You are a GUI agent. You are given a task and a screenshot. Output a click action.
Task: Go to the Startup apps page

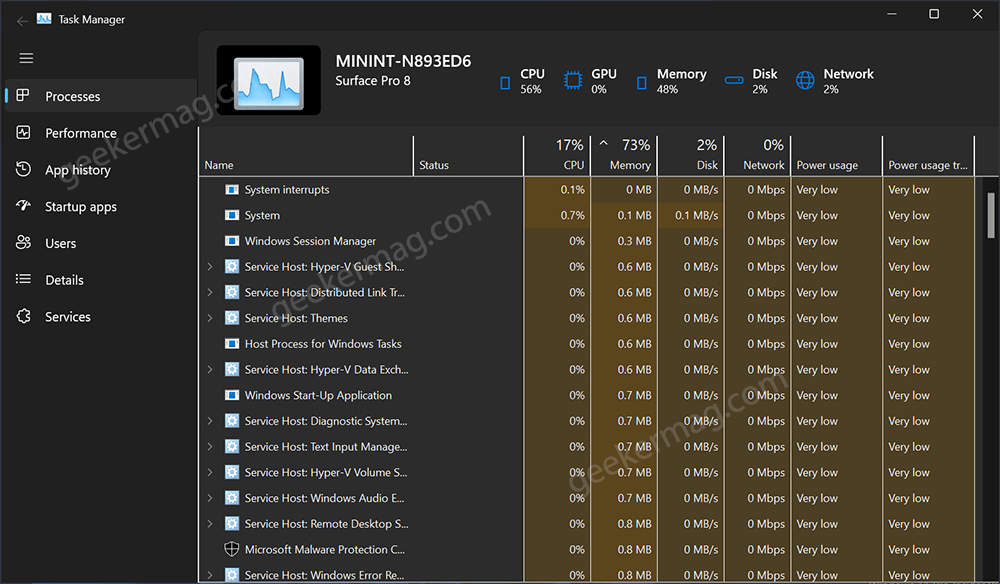coord(101,207)
